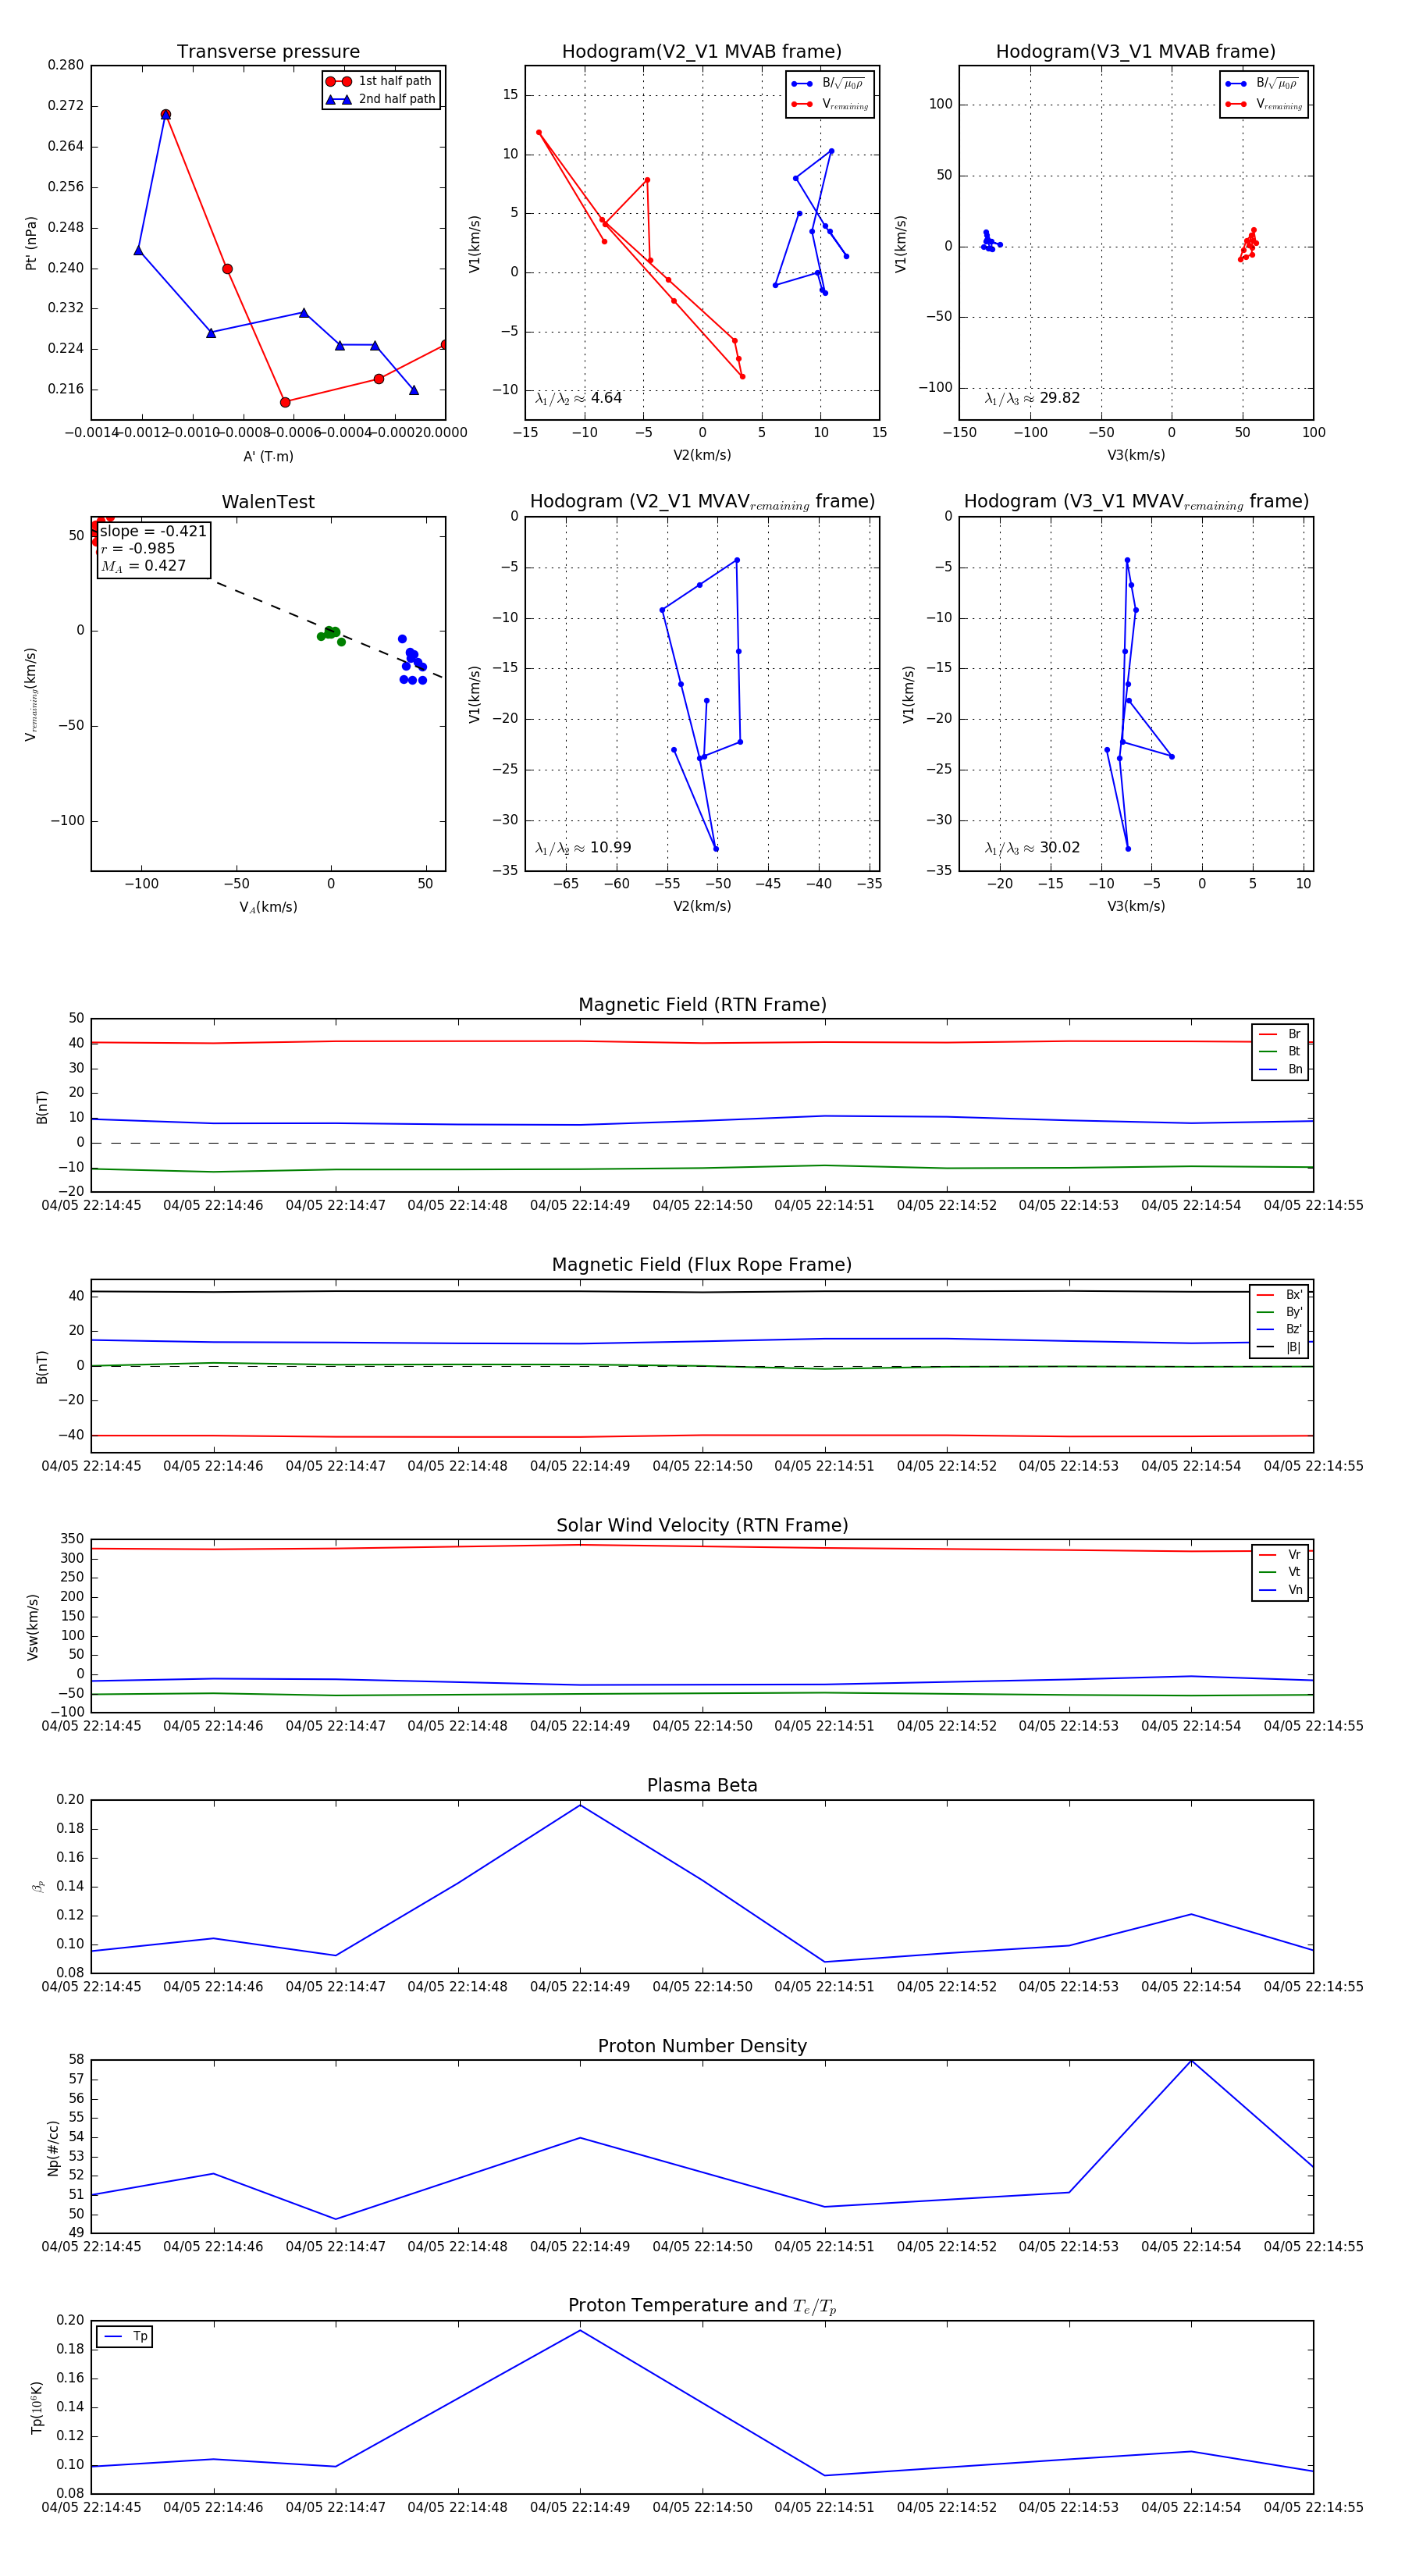Click the "Hodogram(V3_V1 MVAB frame)" title
The height and width of the screenshot is (2576, 1405).
pos(1135,52)
